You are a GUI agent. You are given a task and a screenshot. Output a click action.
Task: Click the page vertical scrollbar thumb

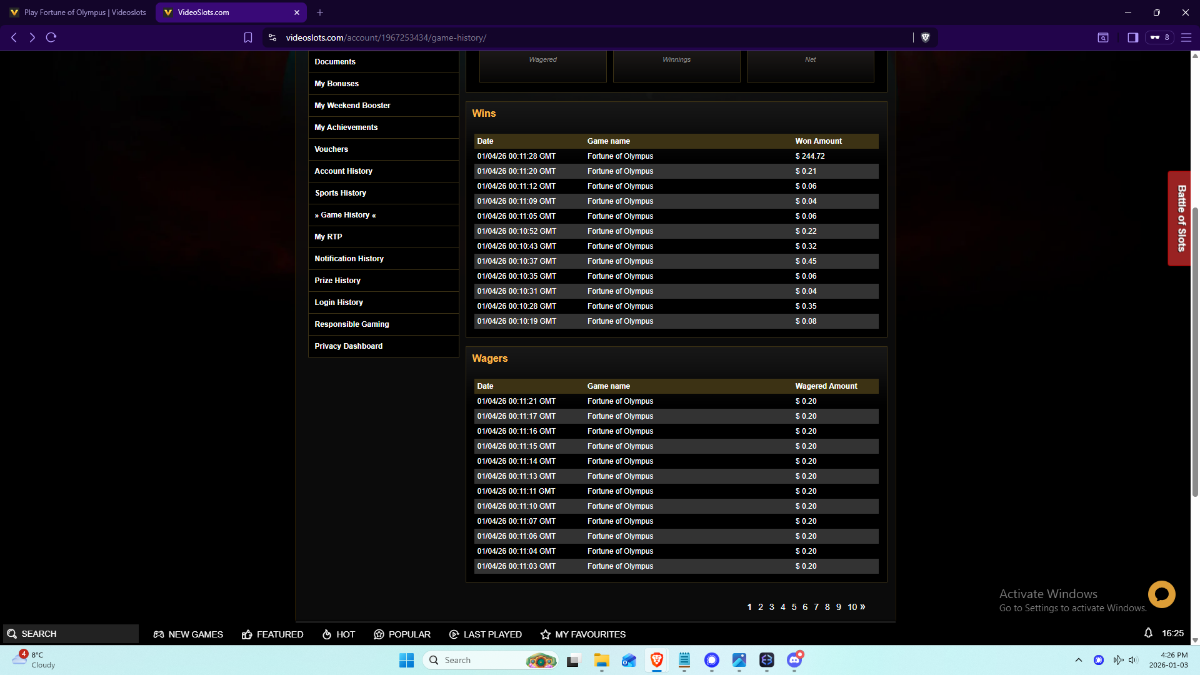[x=1195, y=350]
